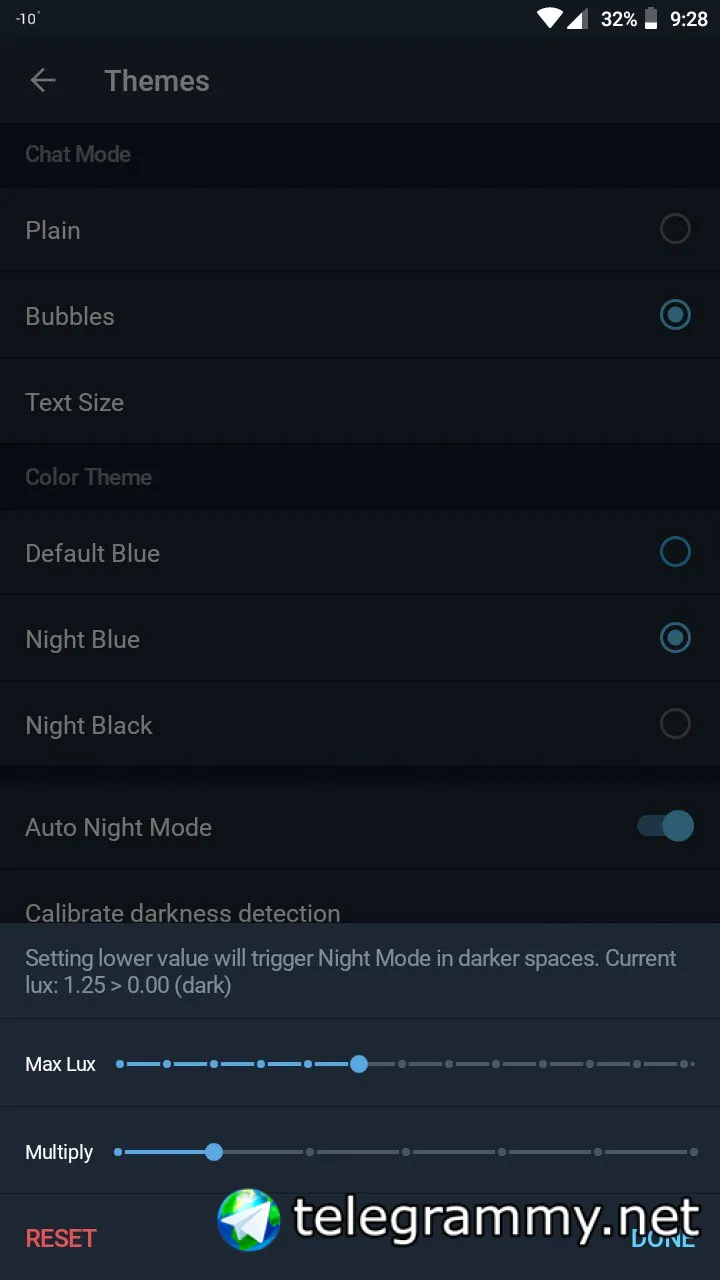720x1280 pixels.
Task: Choose the Night Black theme radio
Action: coord(675,724)
